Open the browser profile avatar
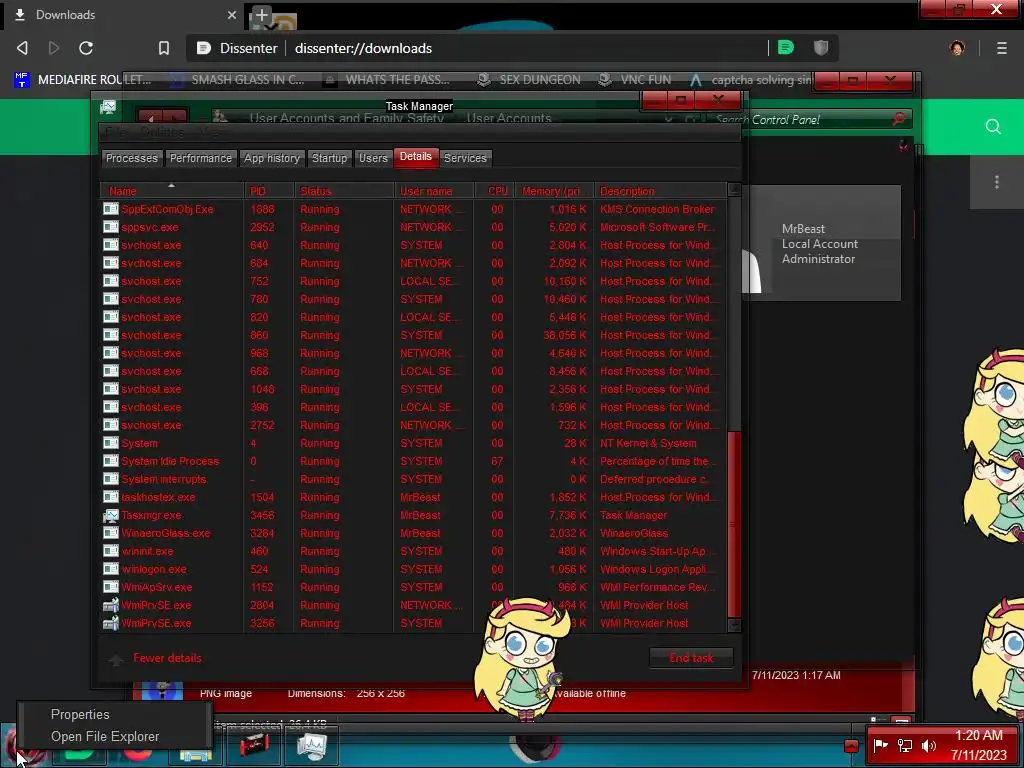Screen dimensions: 1024x768 click(x=957, y=48)
